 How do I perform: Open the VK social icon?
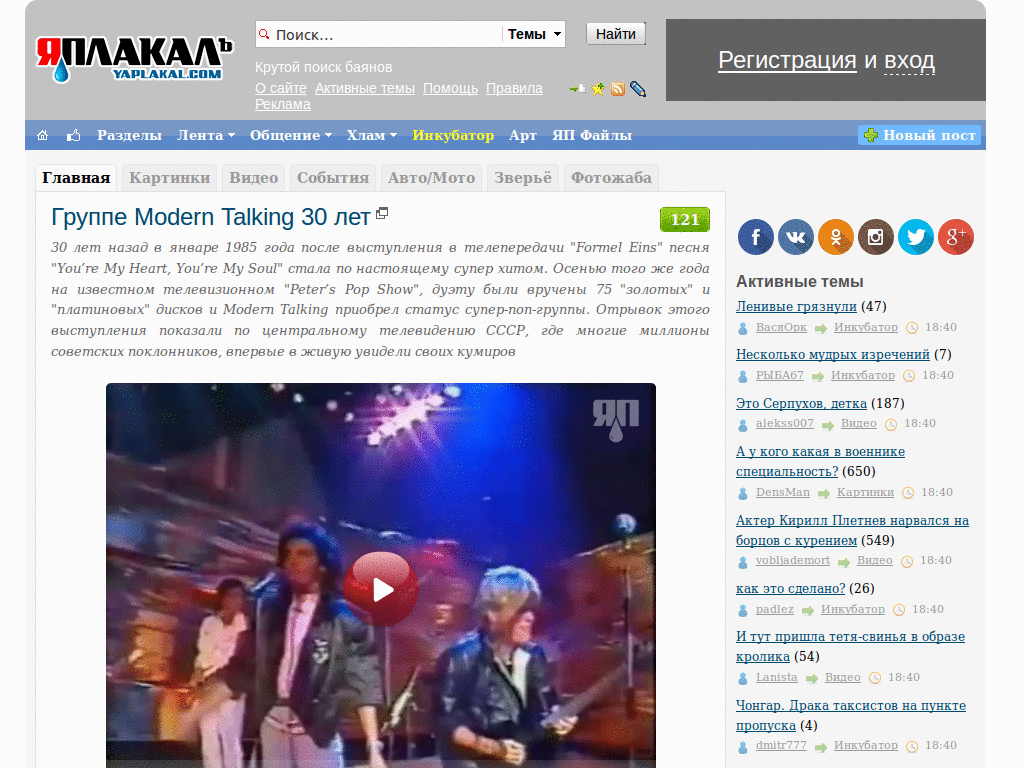point(795,236)
